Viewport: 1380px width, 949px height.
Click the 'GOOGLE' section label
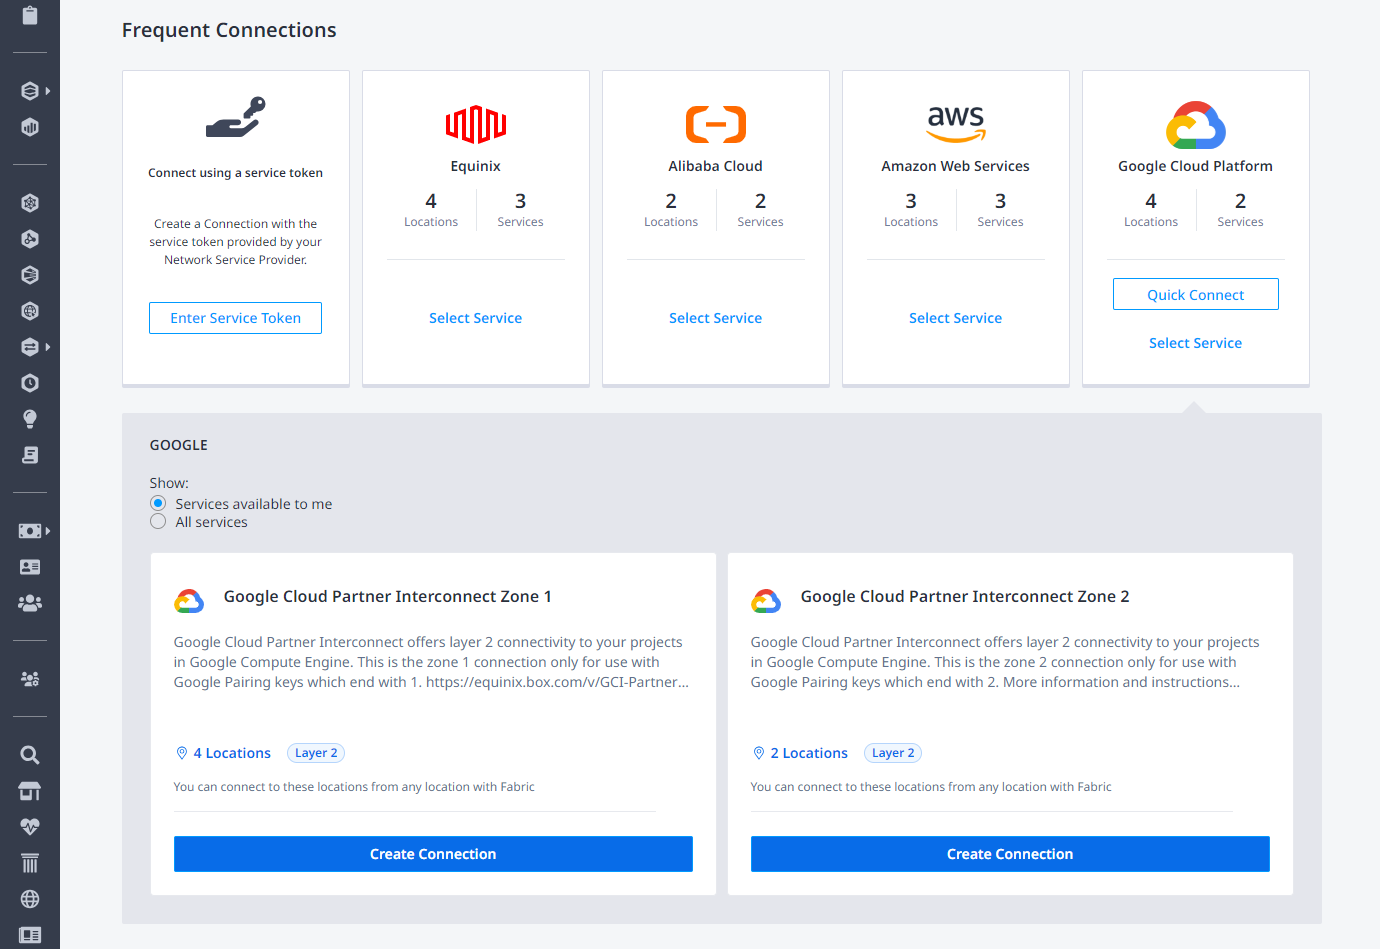[179, 445]
